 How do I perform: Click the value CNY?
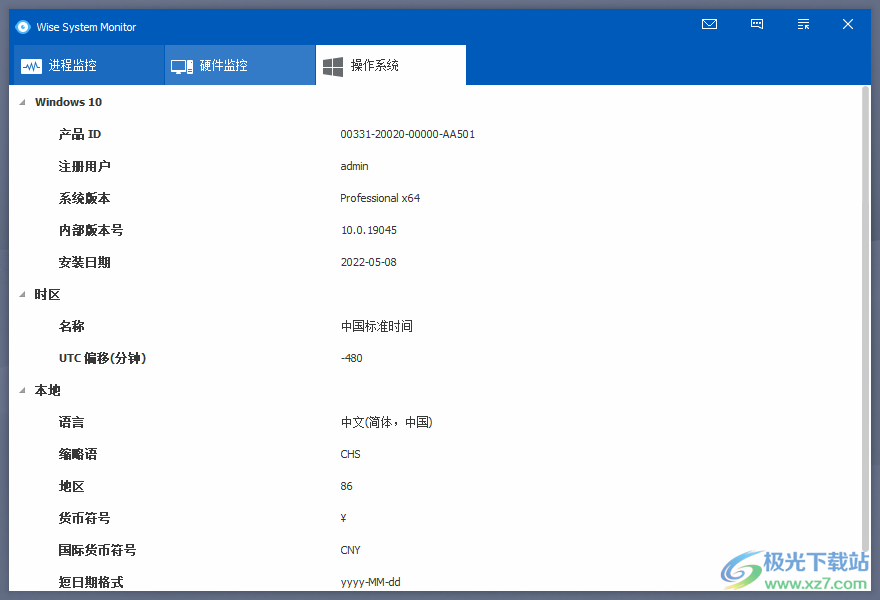[350, 550]
